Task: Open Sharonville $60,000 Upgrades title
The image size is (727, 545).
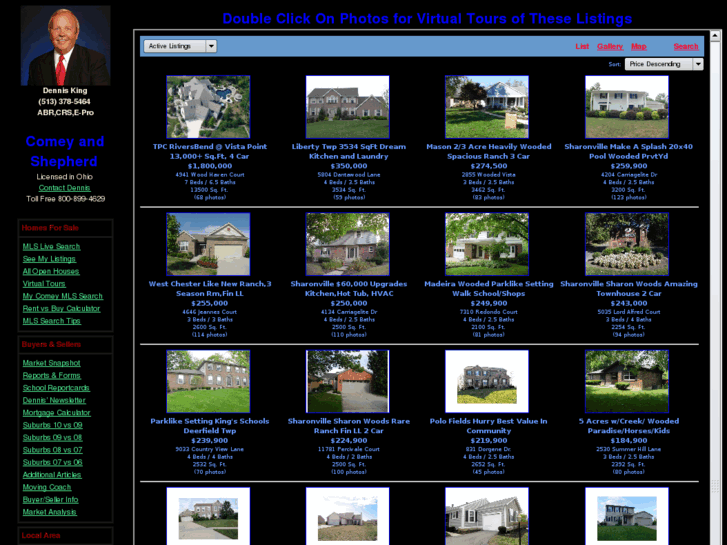Action: (x=349, y=289)
